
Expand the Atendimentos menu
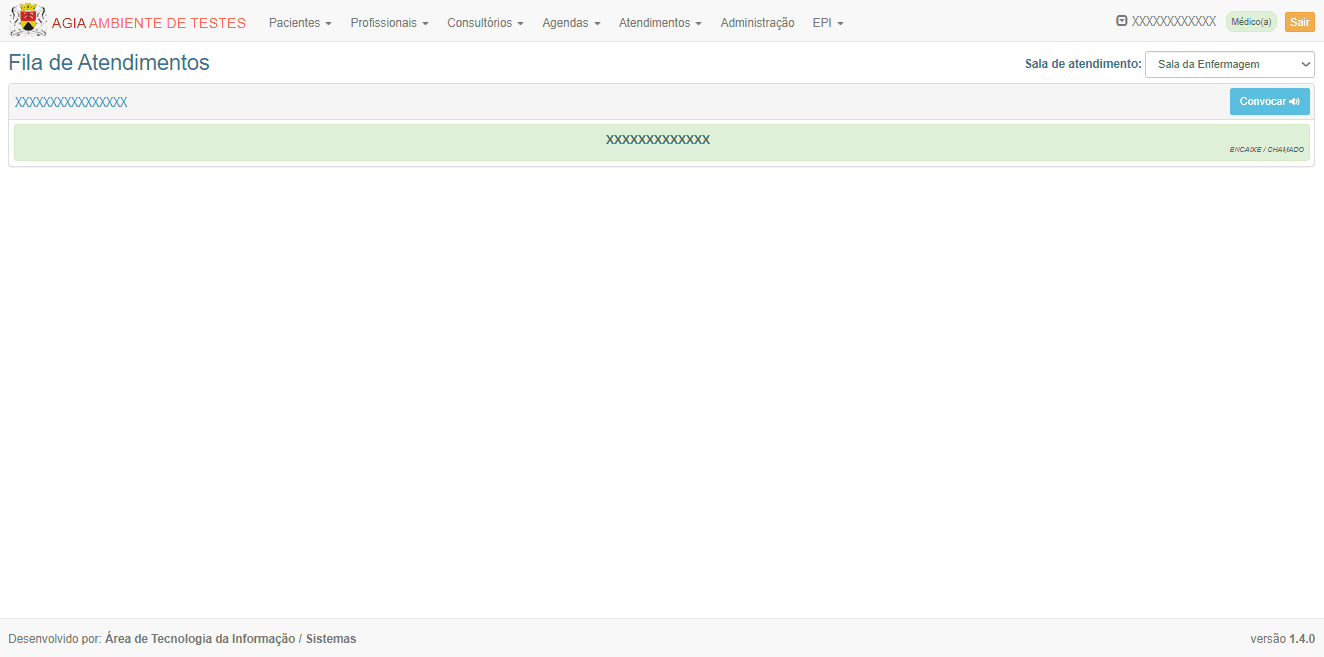click(660, 23)
